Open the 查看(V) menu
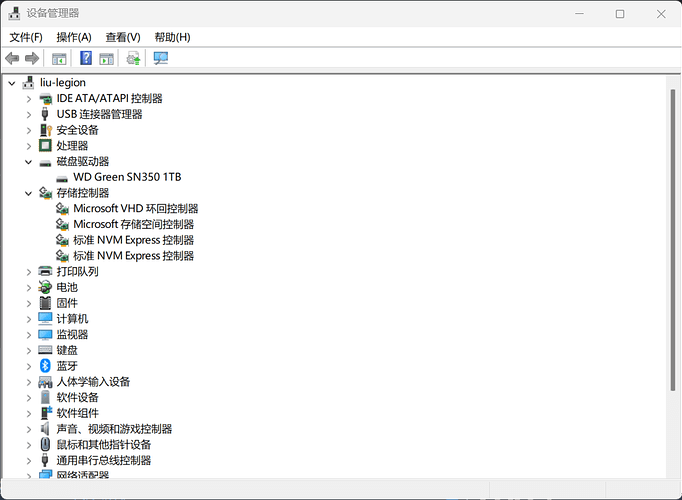Viewport: 682px width, 500px height. [x=123, y=37]
